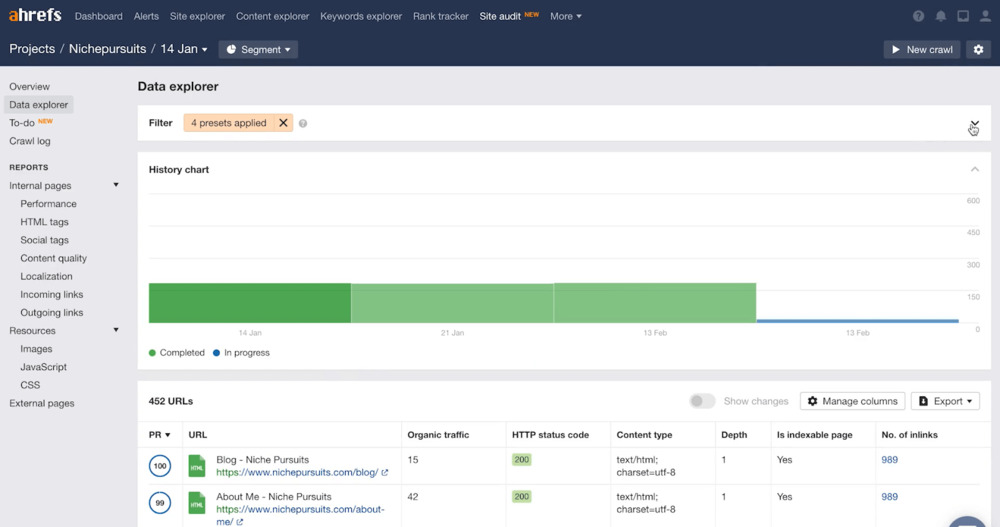
Task: Collapse the Internal pages section arrow
Action: pyautogui.click(x=116, y=185)
